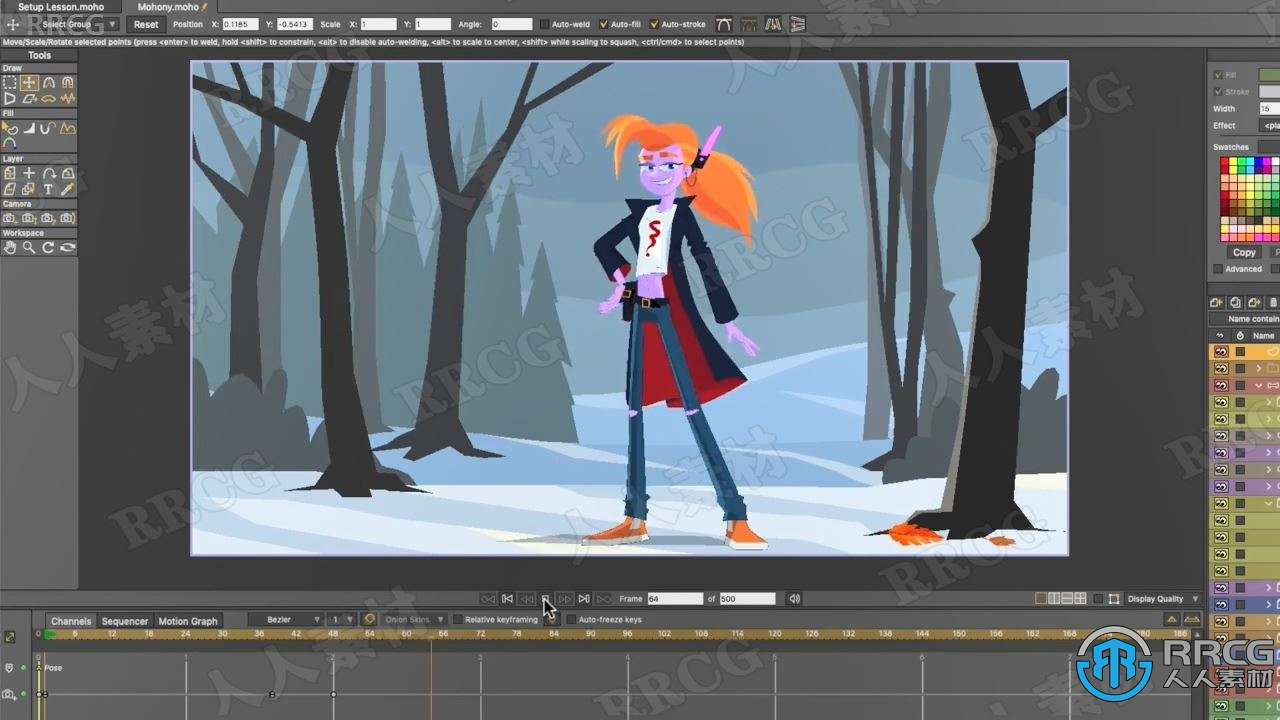Click the Stroke color swatch in Style panel
The height and width of the screenshot is (720, 1280).
point(1269,92)
